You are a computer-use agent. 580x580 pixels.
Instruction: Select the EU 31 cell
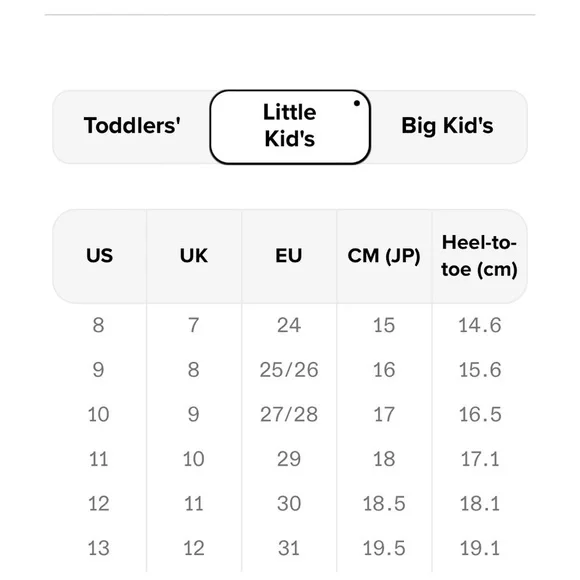coord(289,548)
